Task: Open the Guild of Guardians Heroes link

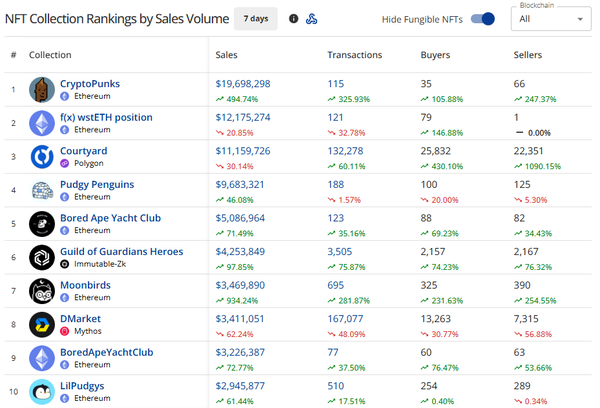Action: click(122, 251)
